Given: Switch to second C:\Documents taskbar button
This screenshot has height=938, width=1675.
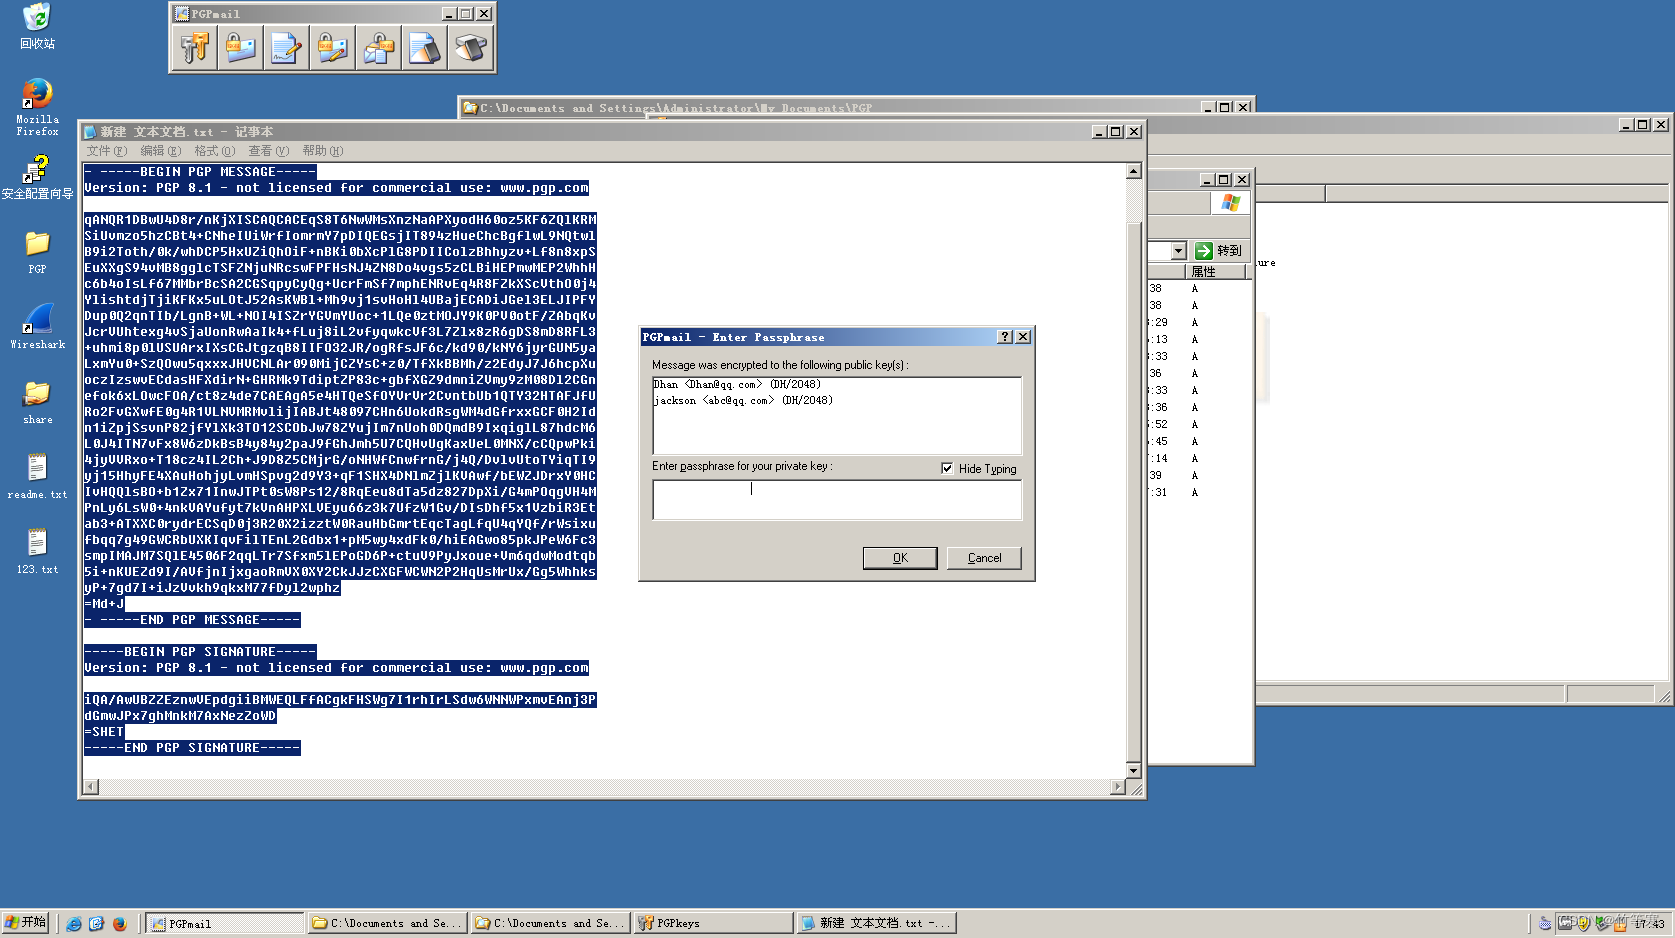Looking at the screenshot, I should click(550, 924).
